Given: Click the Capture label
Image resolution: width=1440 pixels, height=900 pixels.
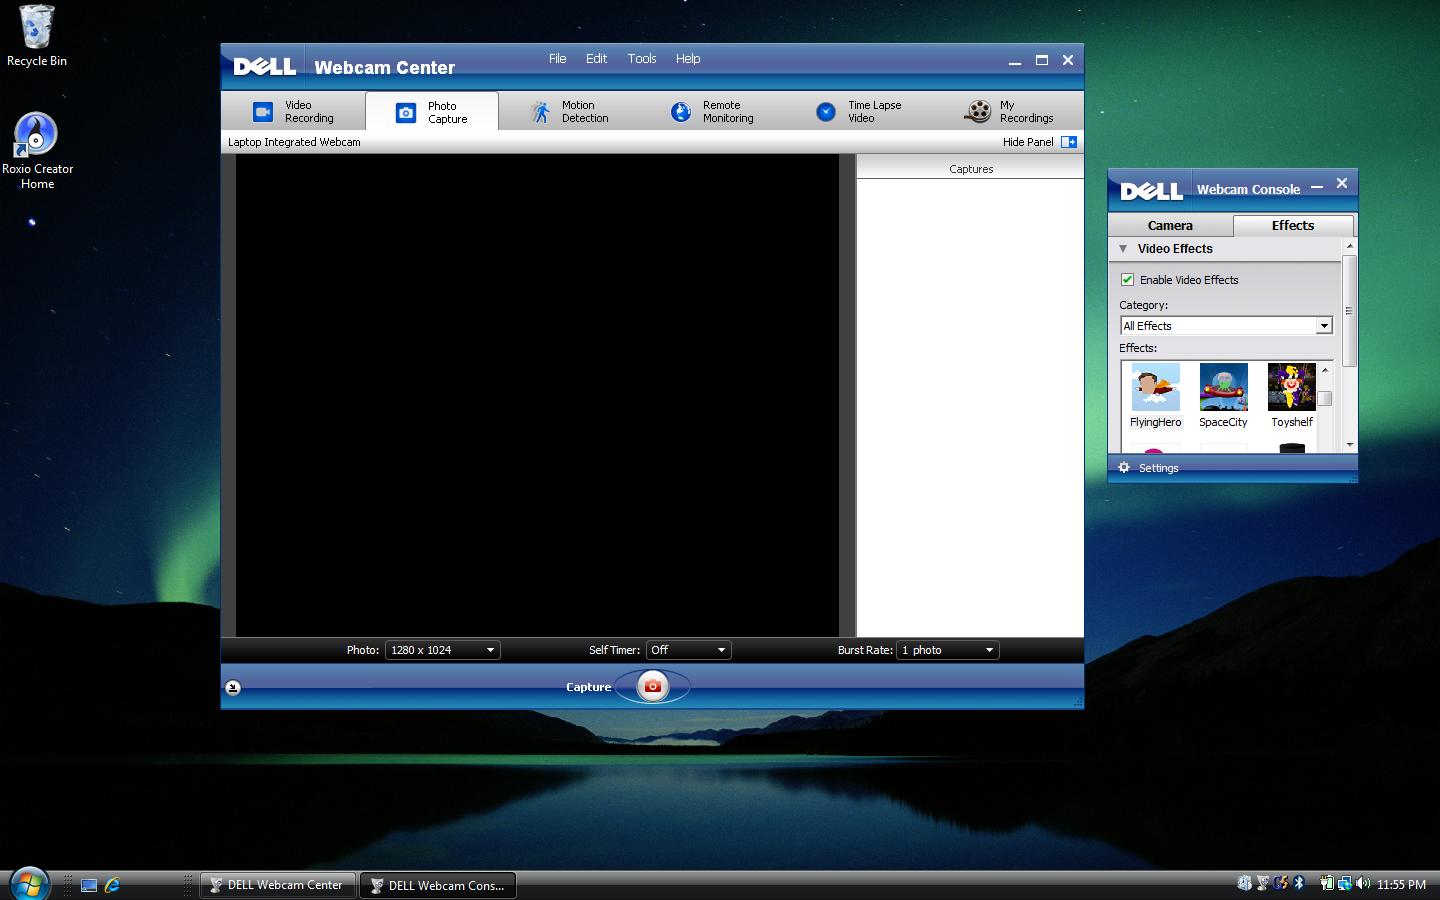Looking at the screenshot, I should click(x=588, y=687).
